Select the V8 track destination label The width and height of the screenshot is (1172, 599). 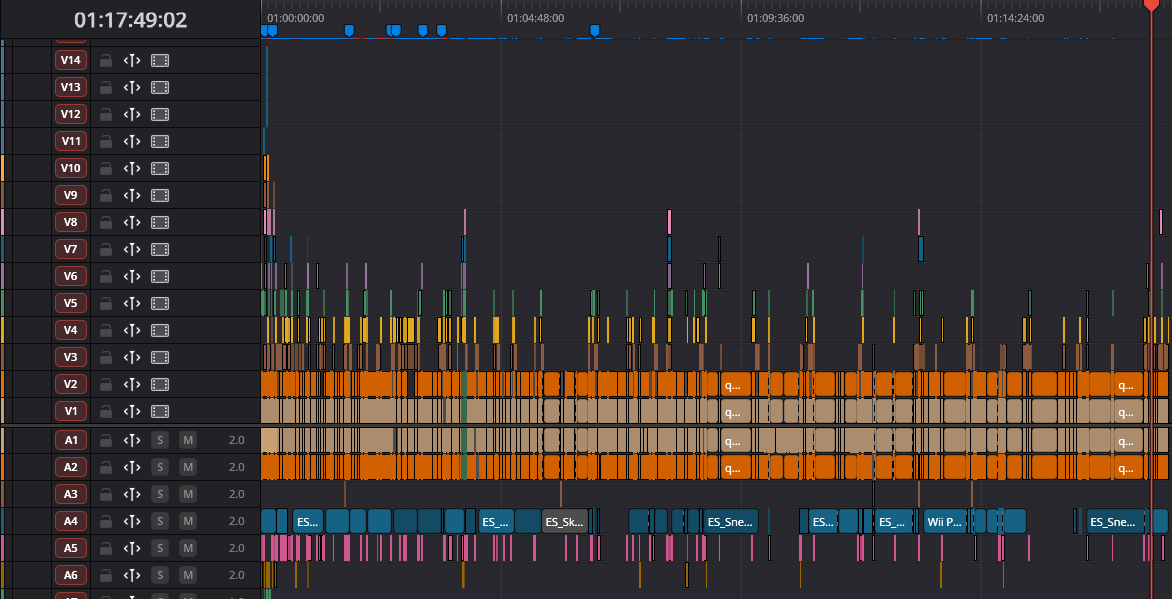[70, 222]
